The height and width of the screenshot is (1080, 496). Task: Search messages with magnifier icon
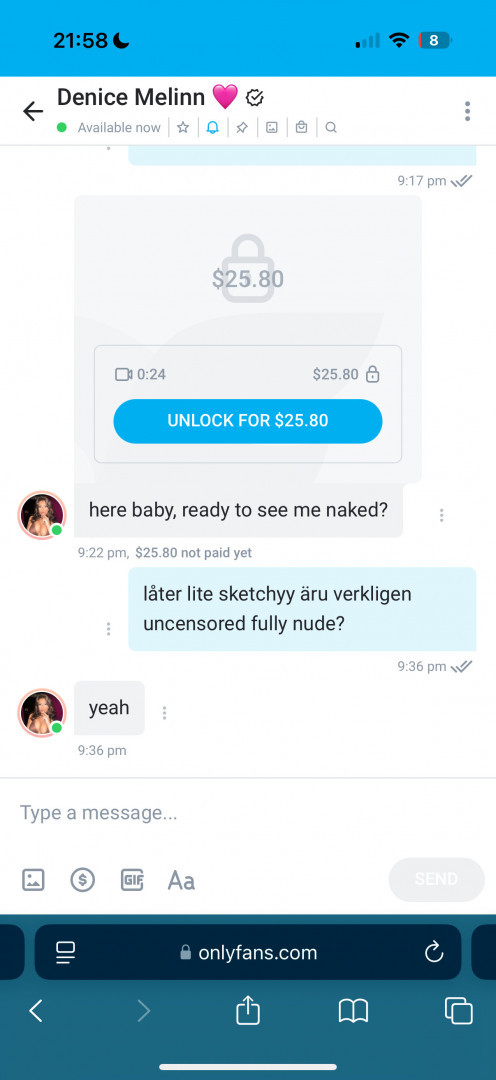(x=331, y=127)
